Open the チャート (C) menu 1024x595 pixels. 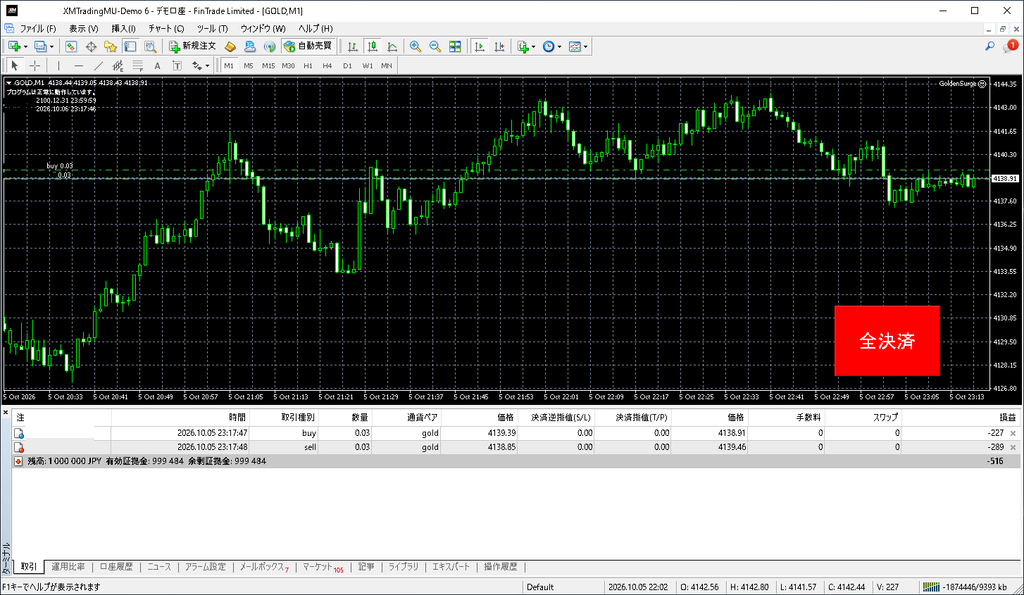[166, 29]
